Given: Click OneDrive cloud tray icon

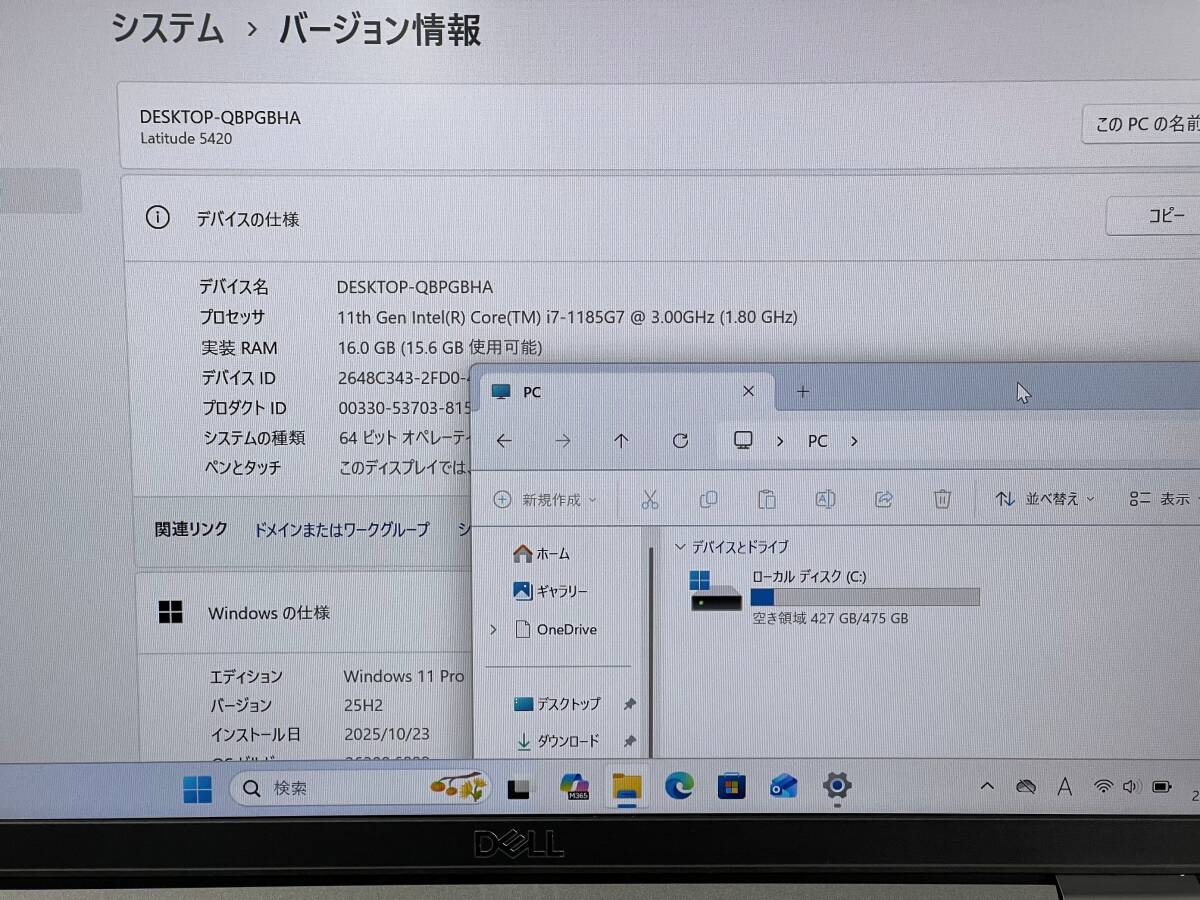Looking at the screenshot, I should coord(1025,787).
